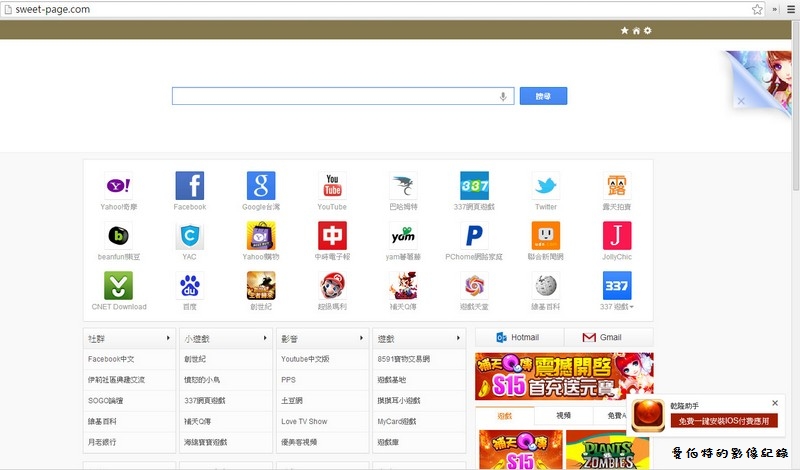
Task: Bookmark page with address bar star
Action: pyautogui.click(x=757, y=9)
